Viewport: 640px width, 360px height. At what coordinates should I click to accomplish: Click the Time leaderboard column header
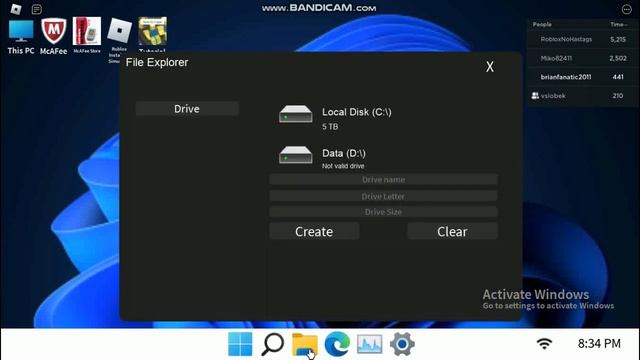(618, 24)
